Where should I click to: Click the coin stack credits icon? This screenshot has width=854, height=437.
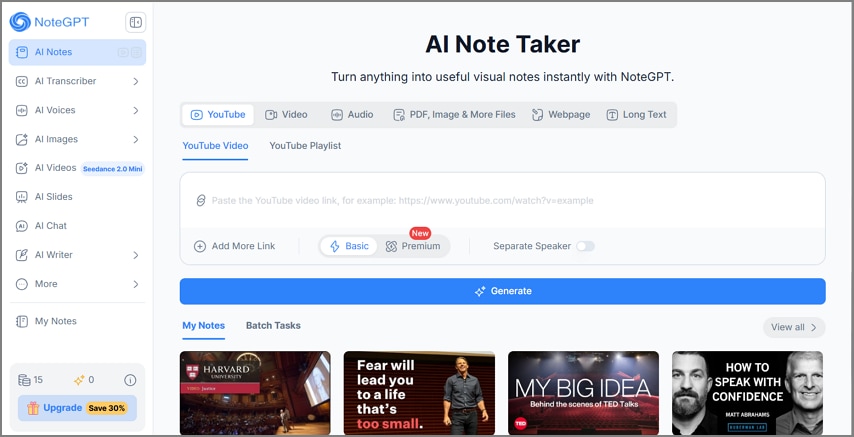tap(24, 380)
